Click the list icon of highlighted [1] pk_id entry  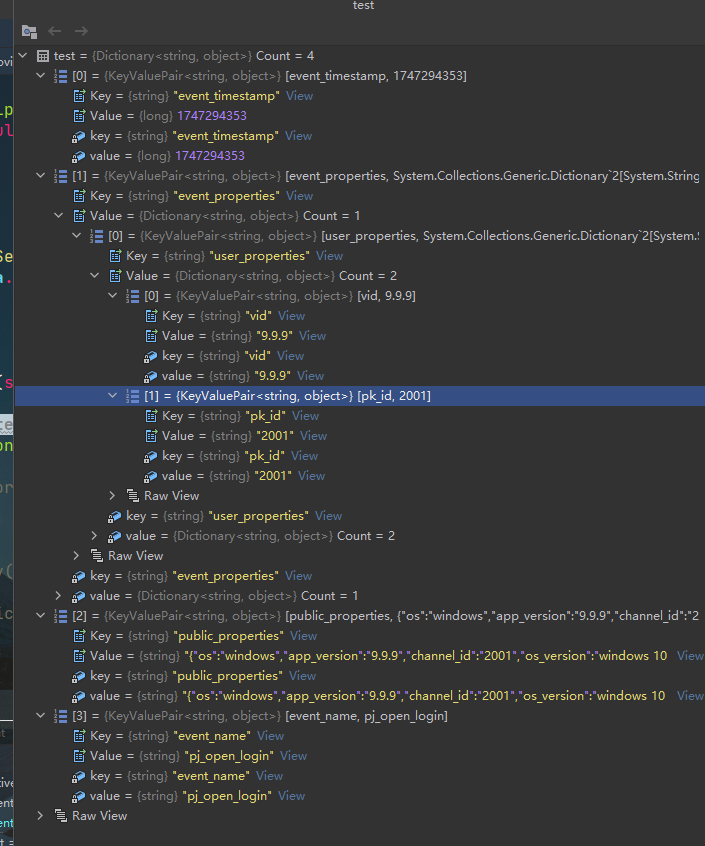133,396
